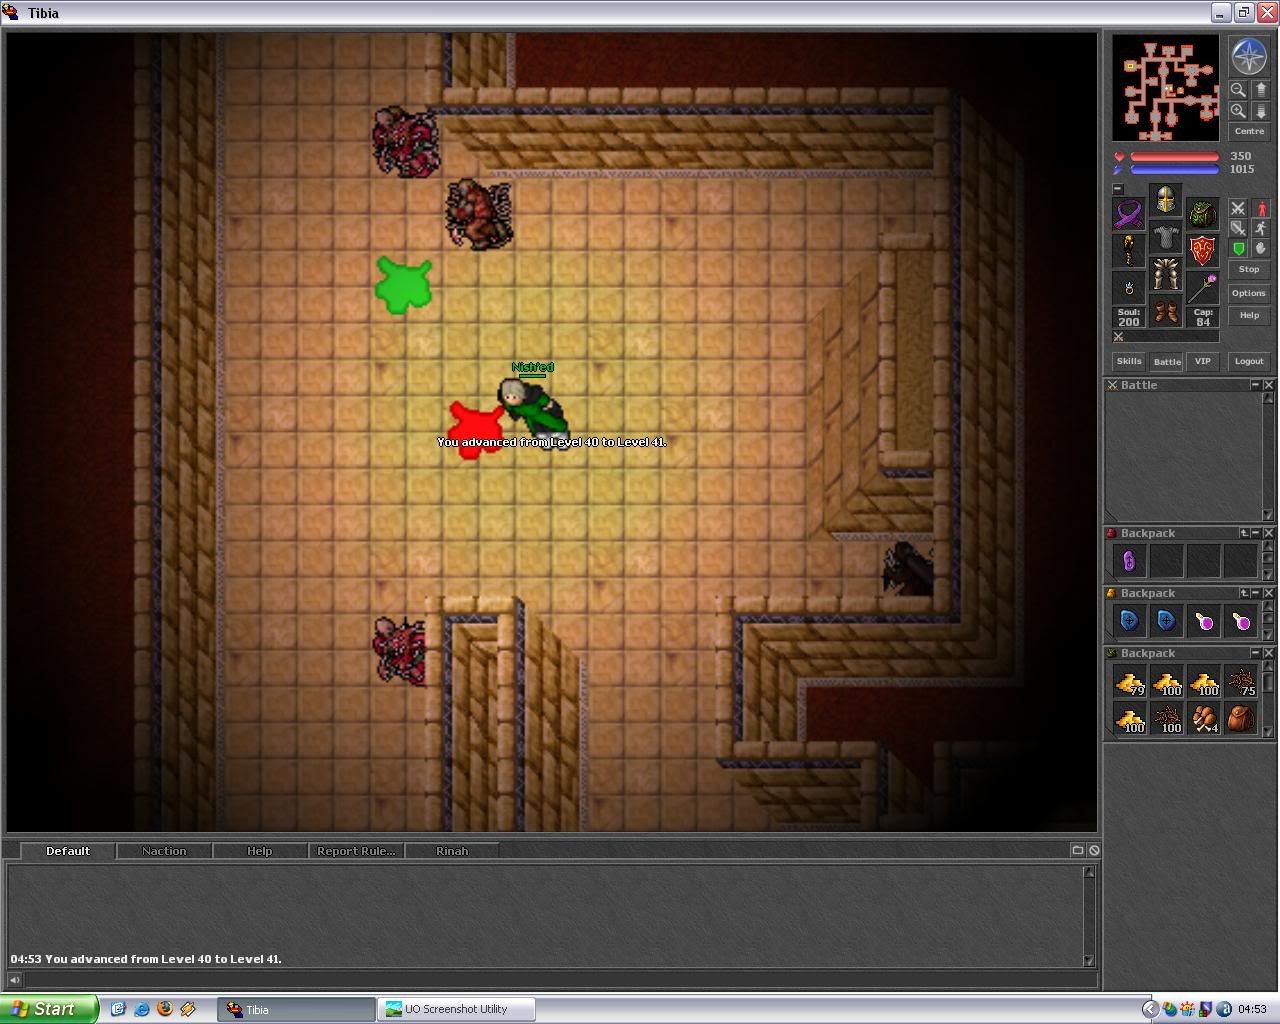Viewport: 1280px width, 1024px height.
Task: Enable offensive fighting mode (crossed swords)
Action: [1238, 208]
